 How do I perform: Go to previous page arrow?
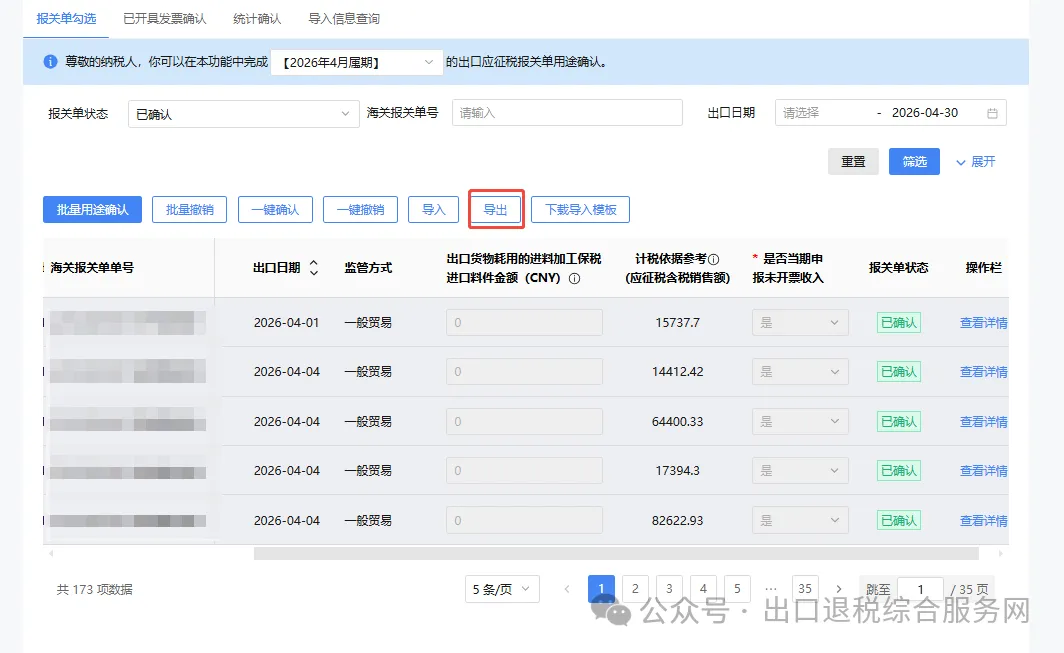tap(567, 589)
